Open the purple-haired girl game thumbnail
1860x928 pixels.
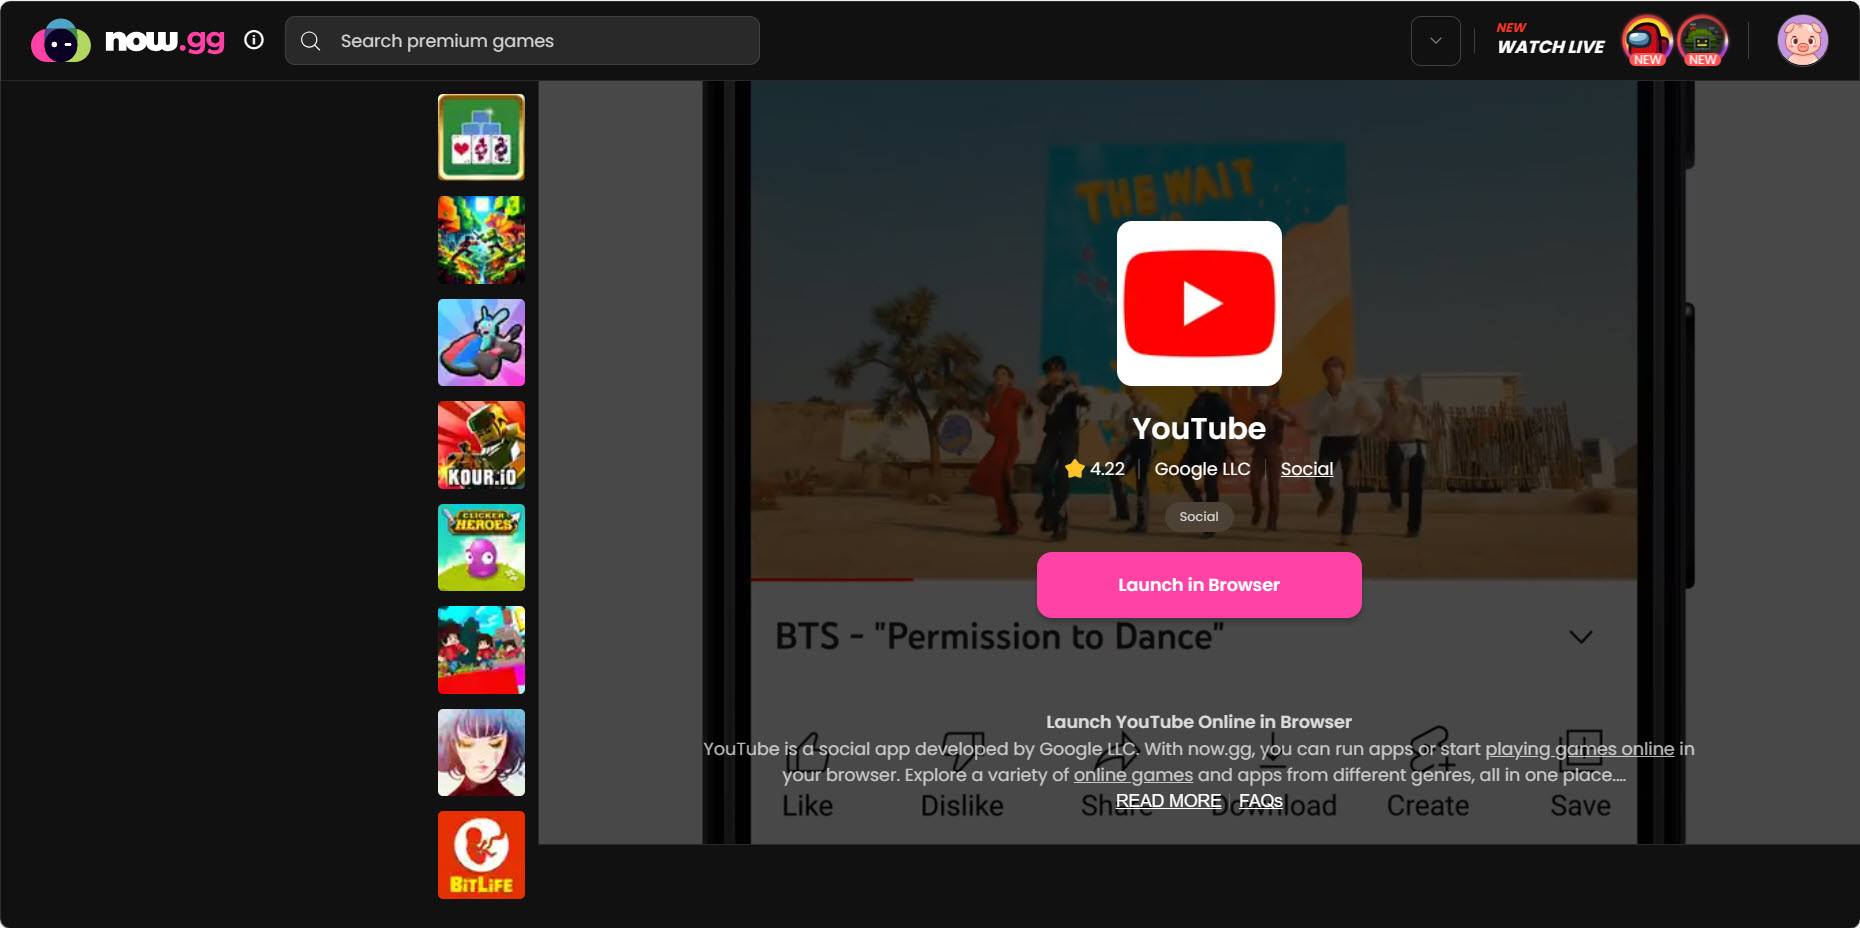coord(481,752)
